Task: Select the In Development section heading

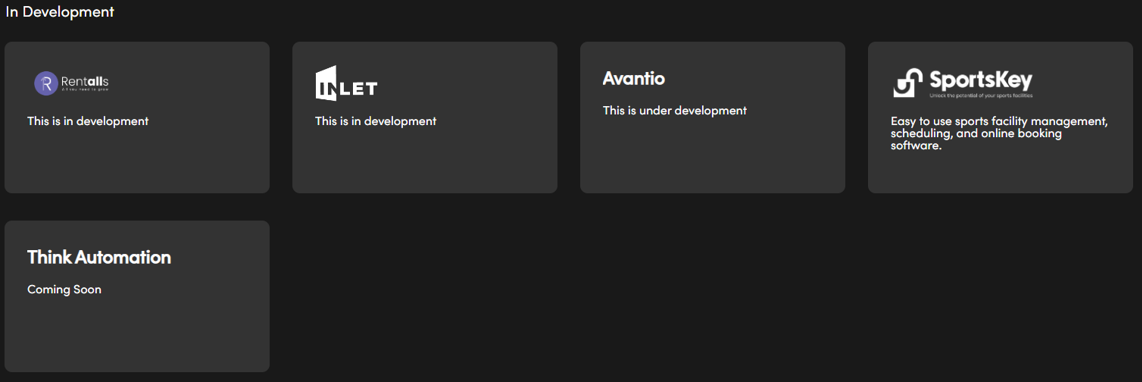Action: coord(60,12)
